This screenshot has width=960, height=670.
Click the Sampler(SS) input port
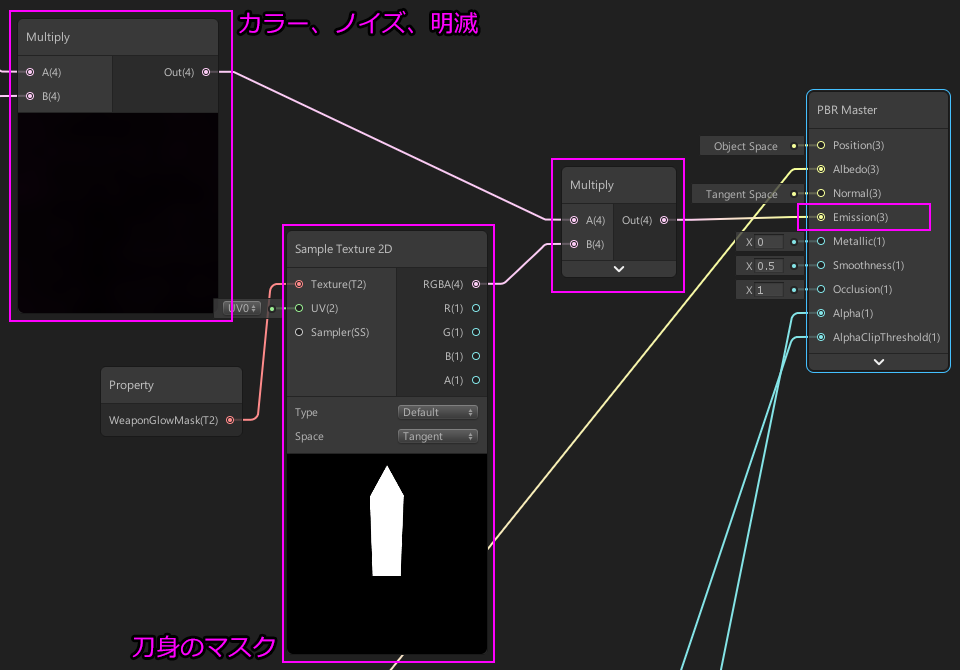coord(299,333)
